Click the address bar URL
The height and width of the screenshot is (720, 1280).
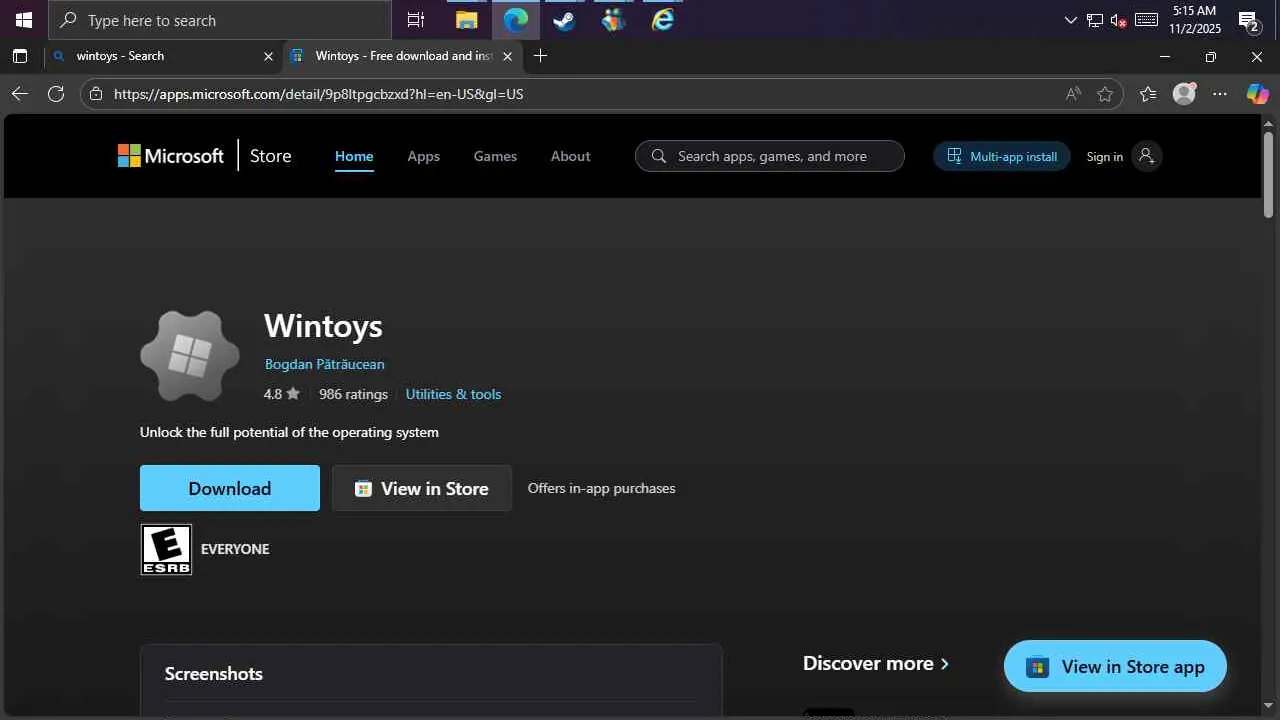pos(319,94)
